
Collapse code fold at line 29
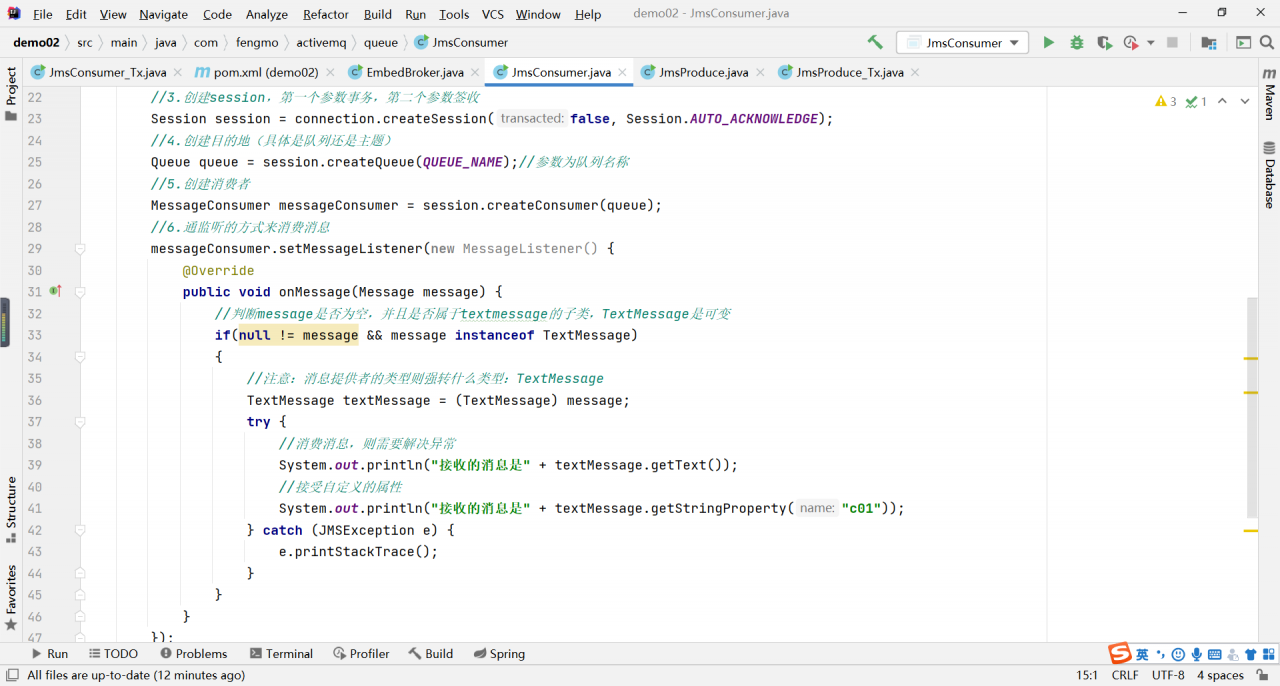[x=80, y=249]
